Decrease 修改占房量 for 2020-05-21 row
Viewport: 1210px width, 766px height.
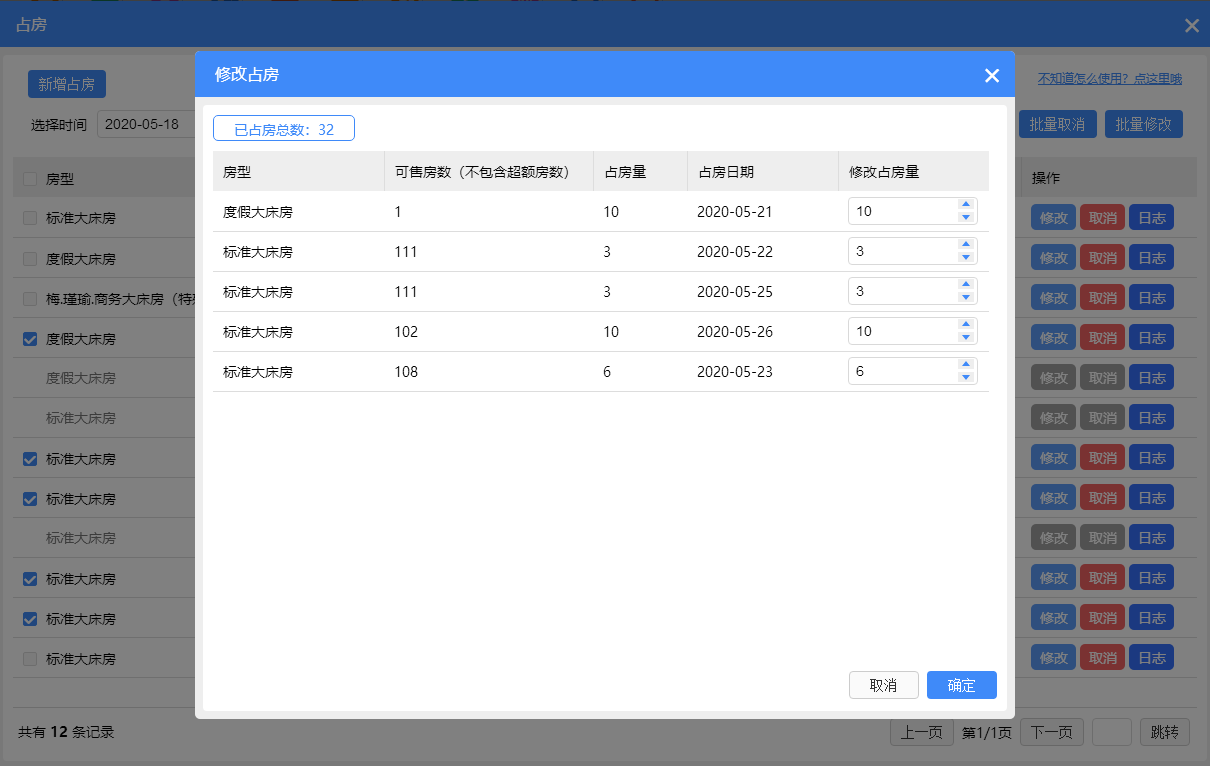pyautogui.click(x=965, y=217)
